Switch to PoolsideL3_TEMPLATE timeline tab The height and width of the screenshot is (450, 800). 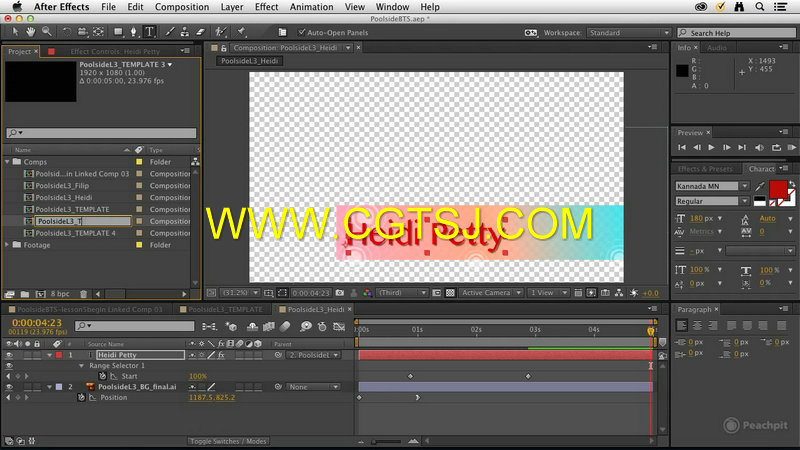(225, 310)
